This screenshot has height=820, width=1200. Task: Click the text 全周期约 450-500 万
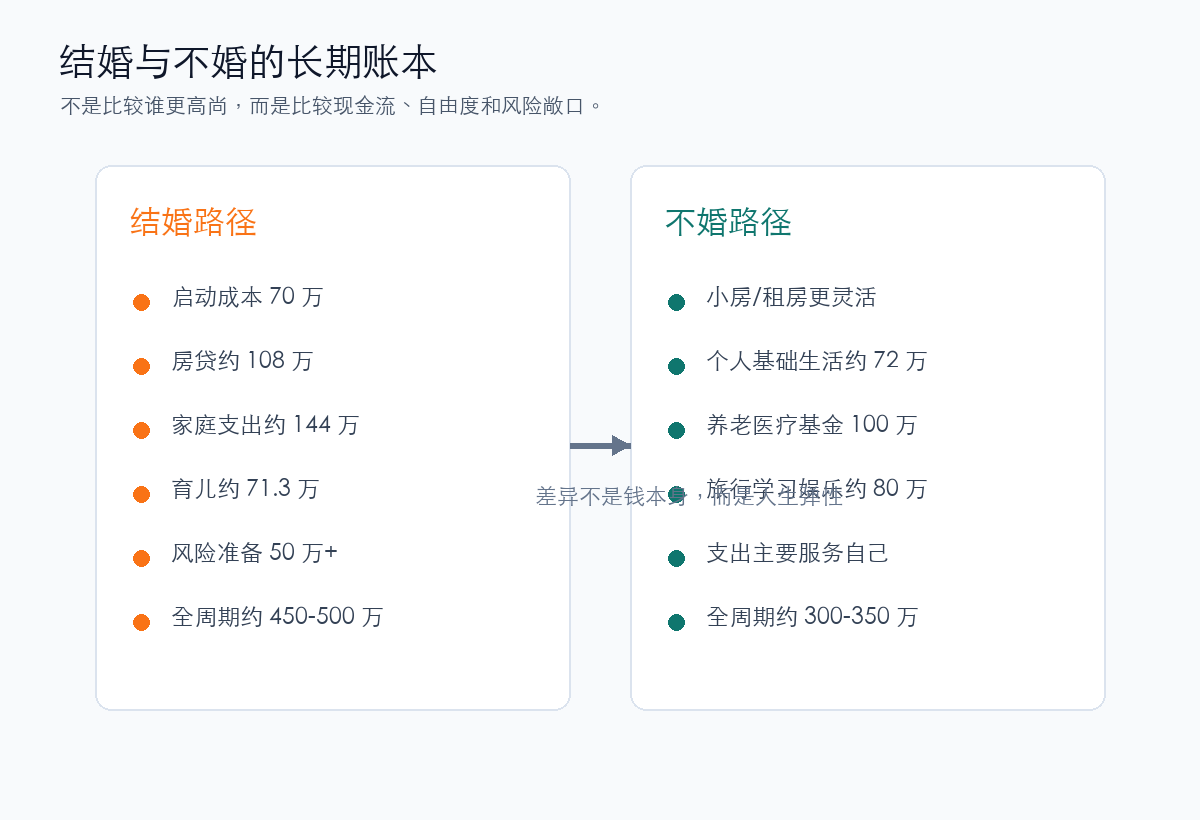coord(277,617)
